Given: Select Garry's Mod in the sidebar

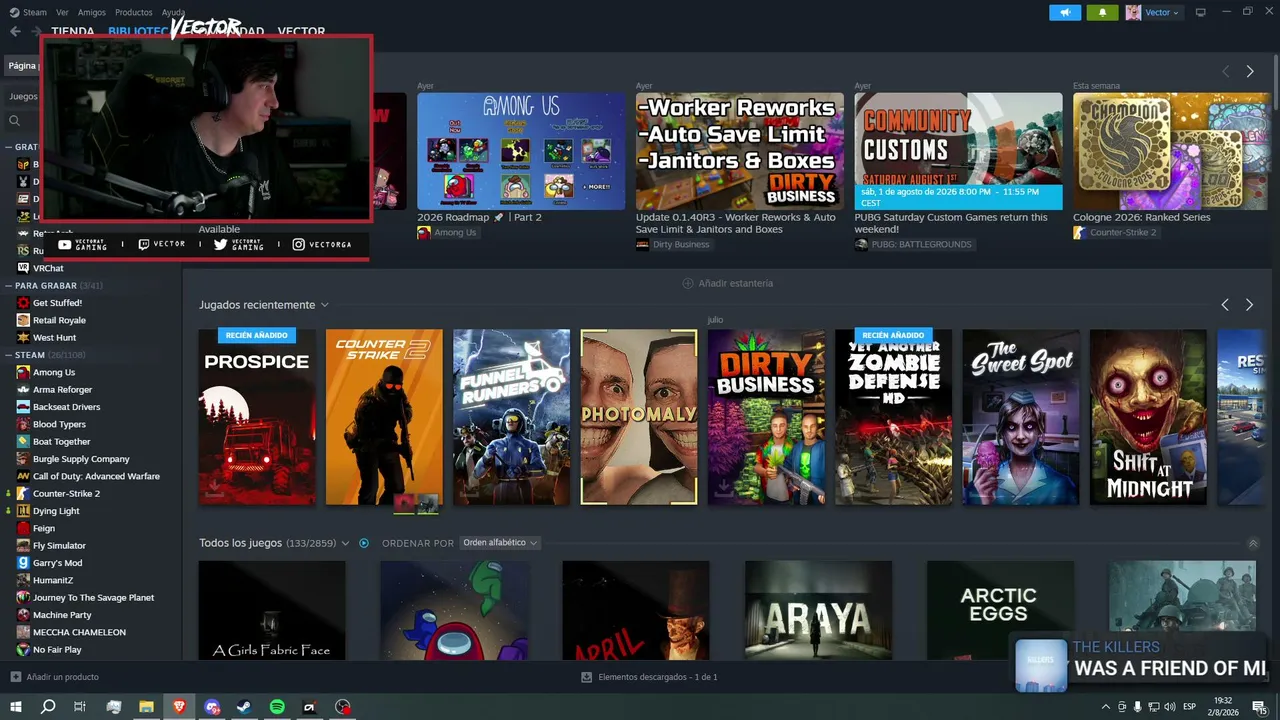Looking at the screenshot, I should click(57, 563).
